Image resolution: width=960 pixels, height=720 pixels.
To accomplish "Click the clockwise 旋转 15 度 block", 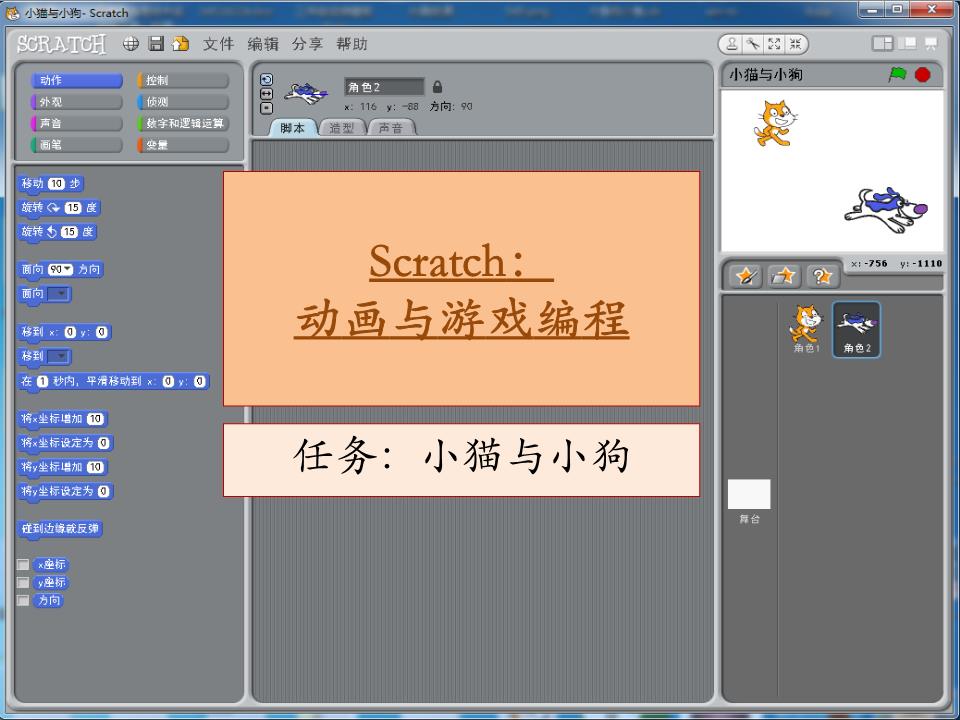I will coord(59,208).
